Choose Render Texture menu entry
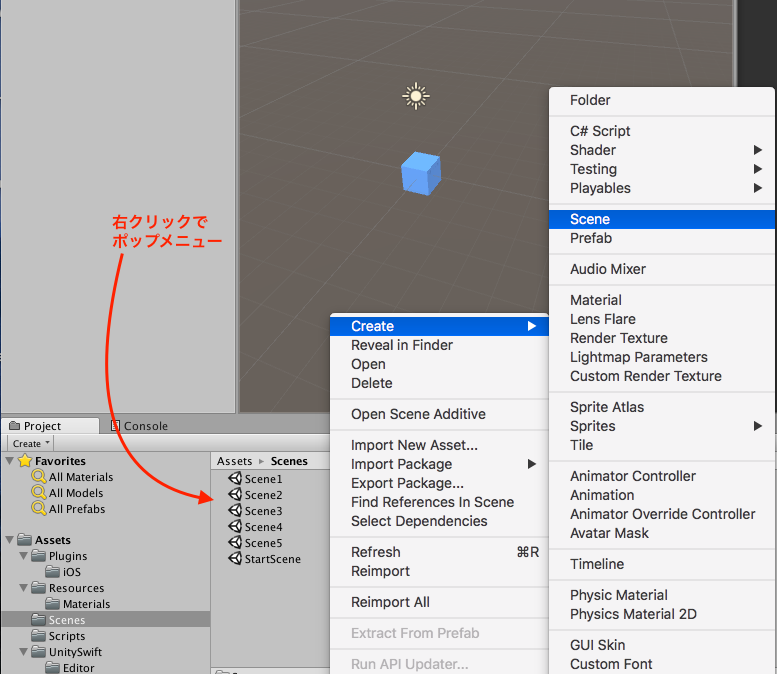Image resolution: width=777 pixels, height=674 pixels. tap(662, 338)
